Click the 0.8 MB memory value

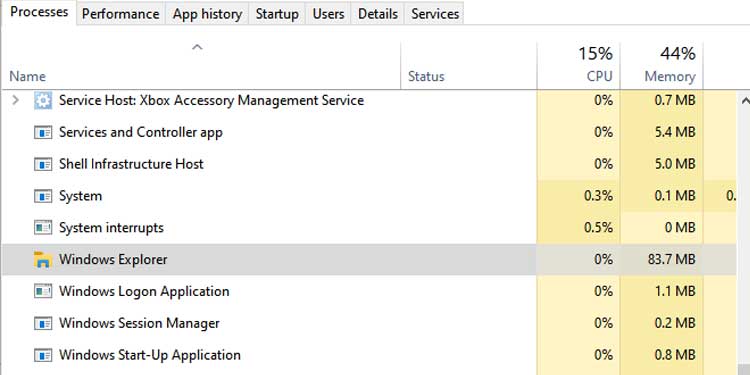coord(674,355)
